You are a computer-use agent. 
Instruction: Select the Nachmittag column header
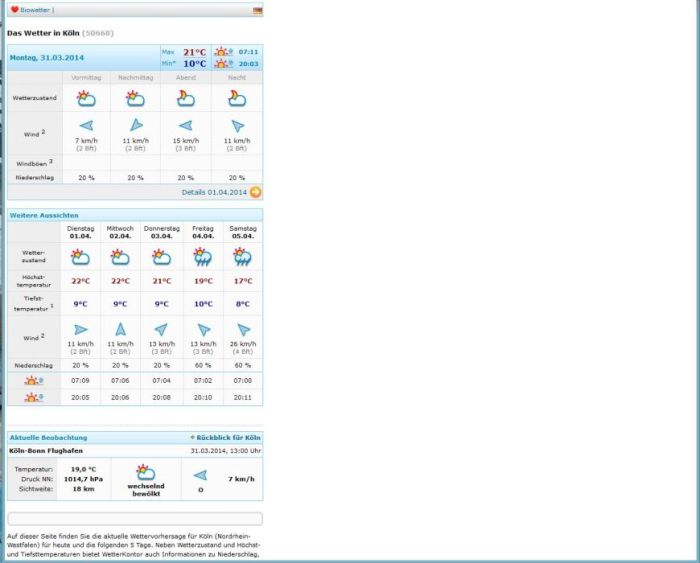click(135, 78)
